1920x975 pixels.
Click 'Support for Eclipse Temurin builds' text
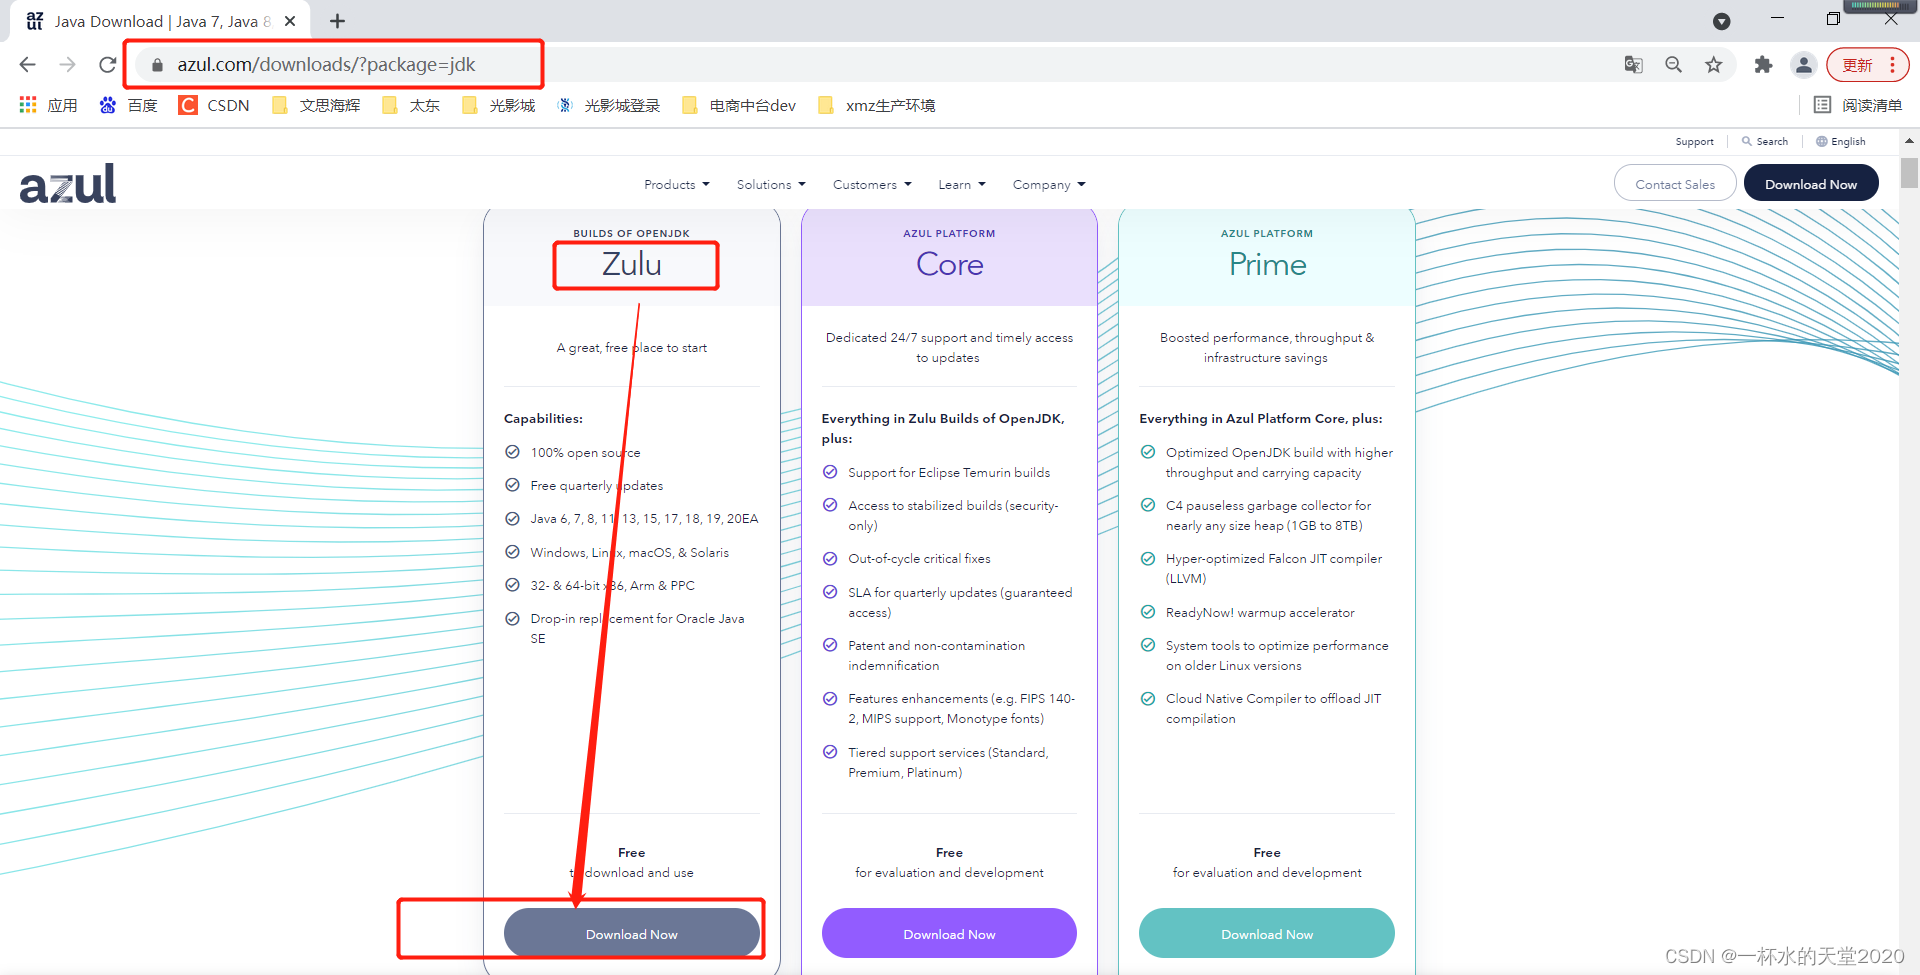[x=949, y=473]
